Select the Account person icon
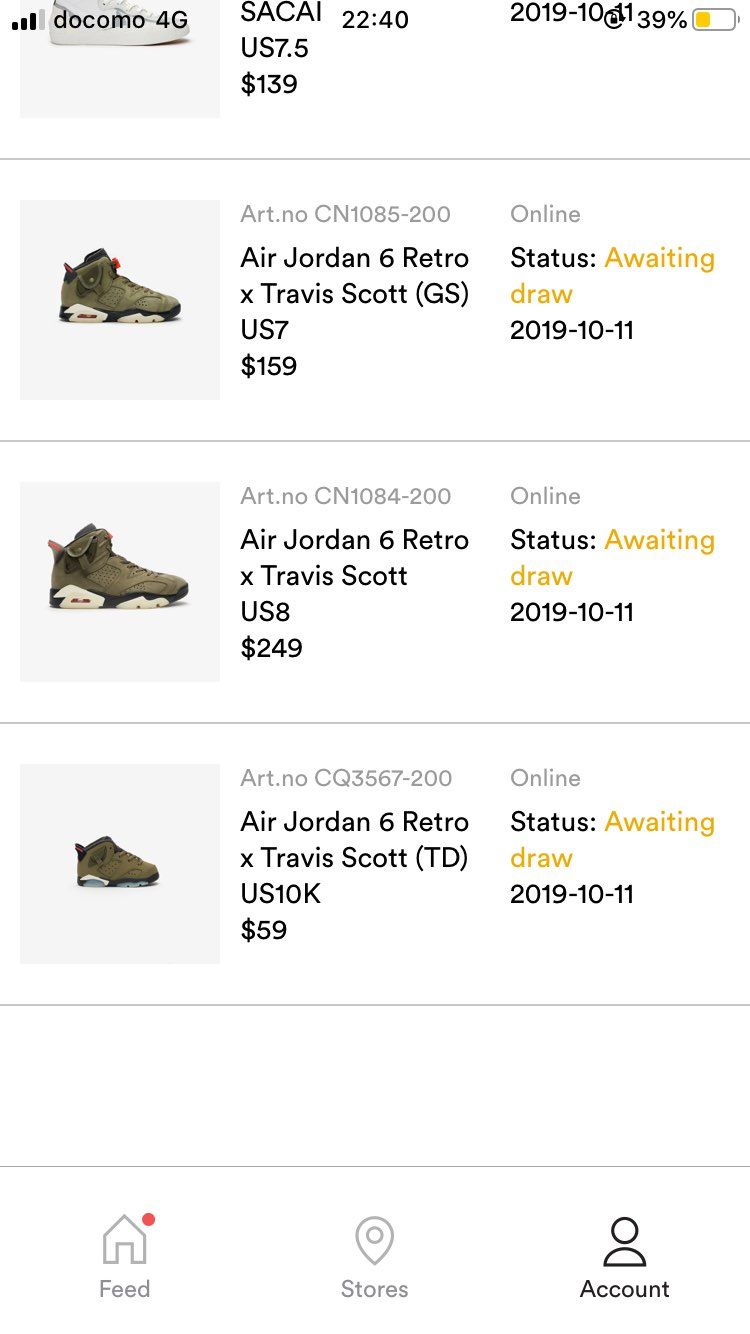The image size is (750, 1334). point(625,1242)
